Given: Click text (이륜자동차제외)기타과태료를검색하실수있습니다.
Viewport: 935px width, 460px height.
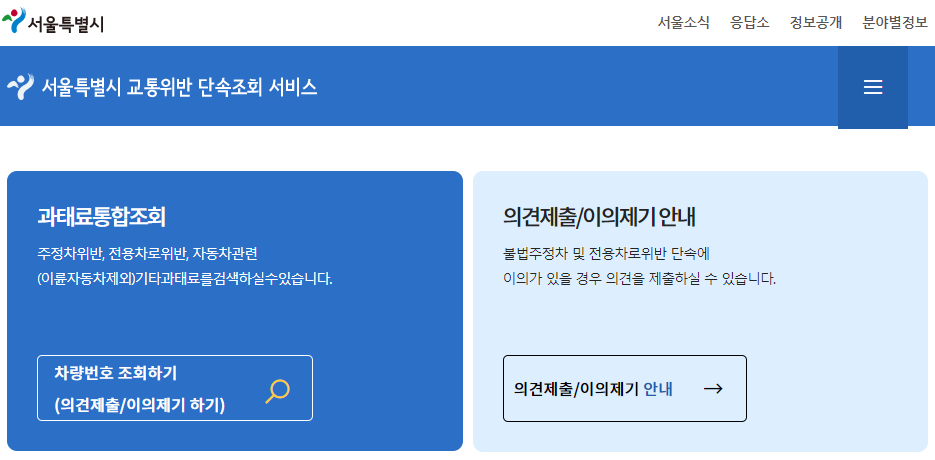Looking at the screenshot, I should click(185, 279).
